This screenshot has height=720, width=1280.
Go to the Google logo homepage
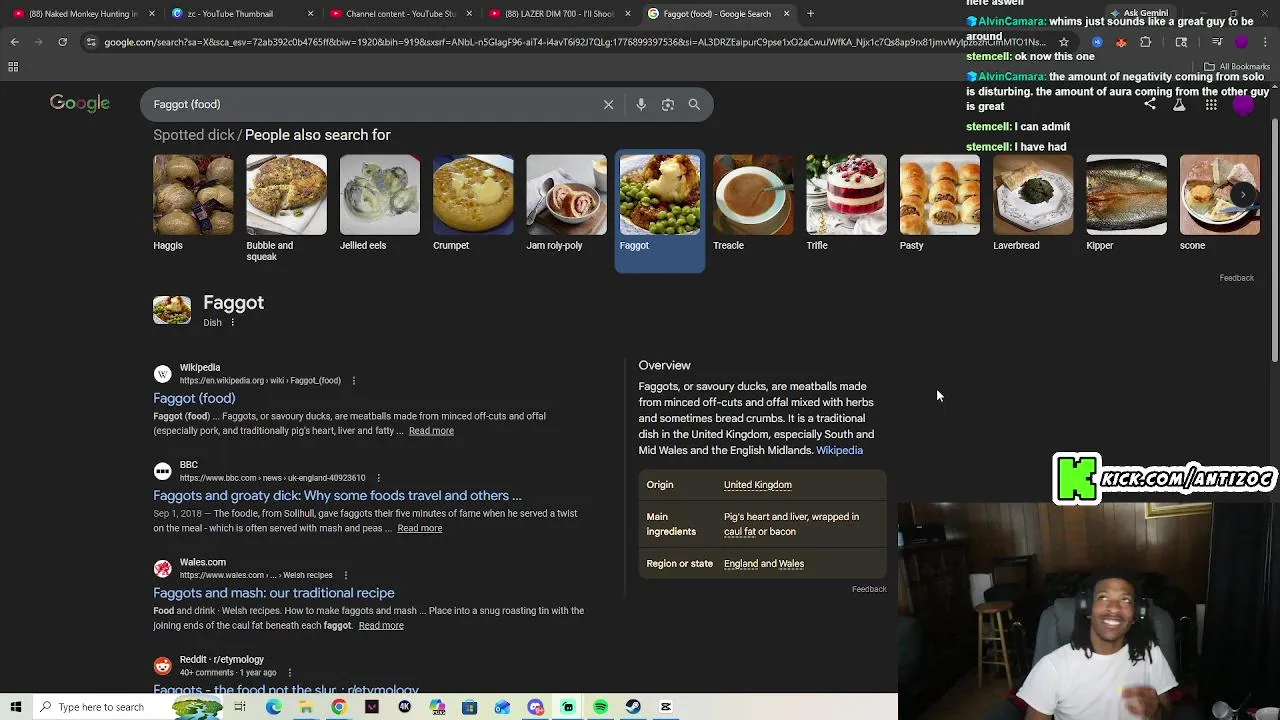point(80,103)
